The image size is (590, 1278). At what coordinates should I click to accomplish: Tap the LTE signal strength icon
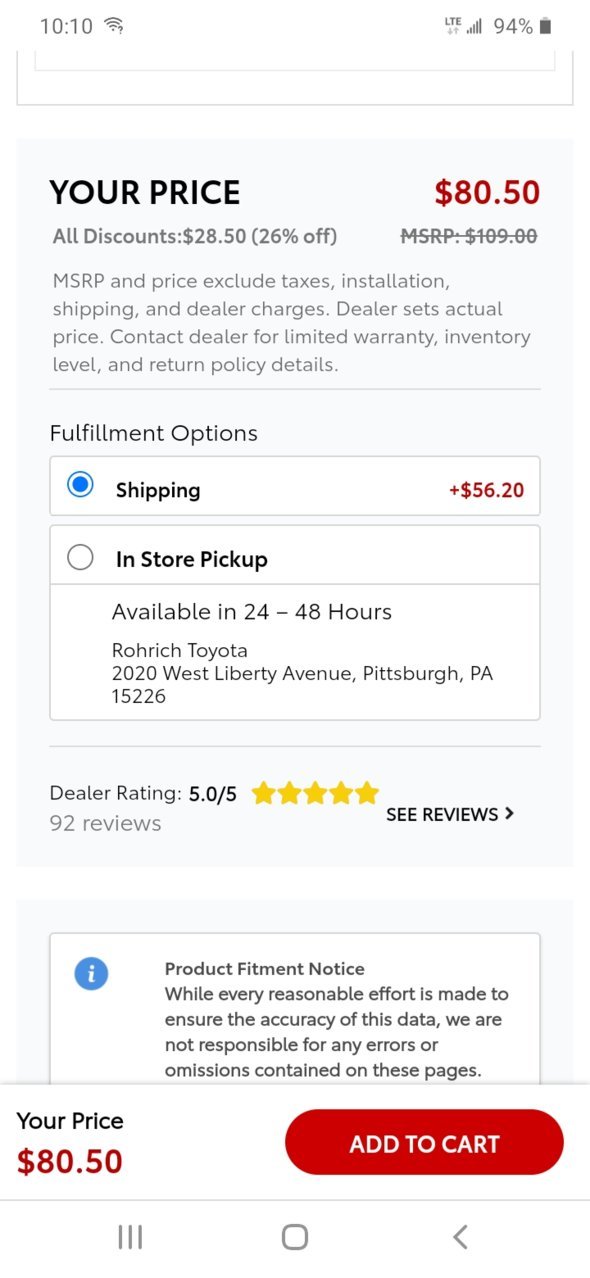[x=463, y=26]
